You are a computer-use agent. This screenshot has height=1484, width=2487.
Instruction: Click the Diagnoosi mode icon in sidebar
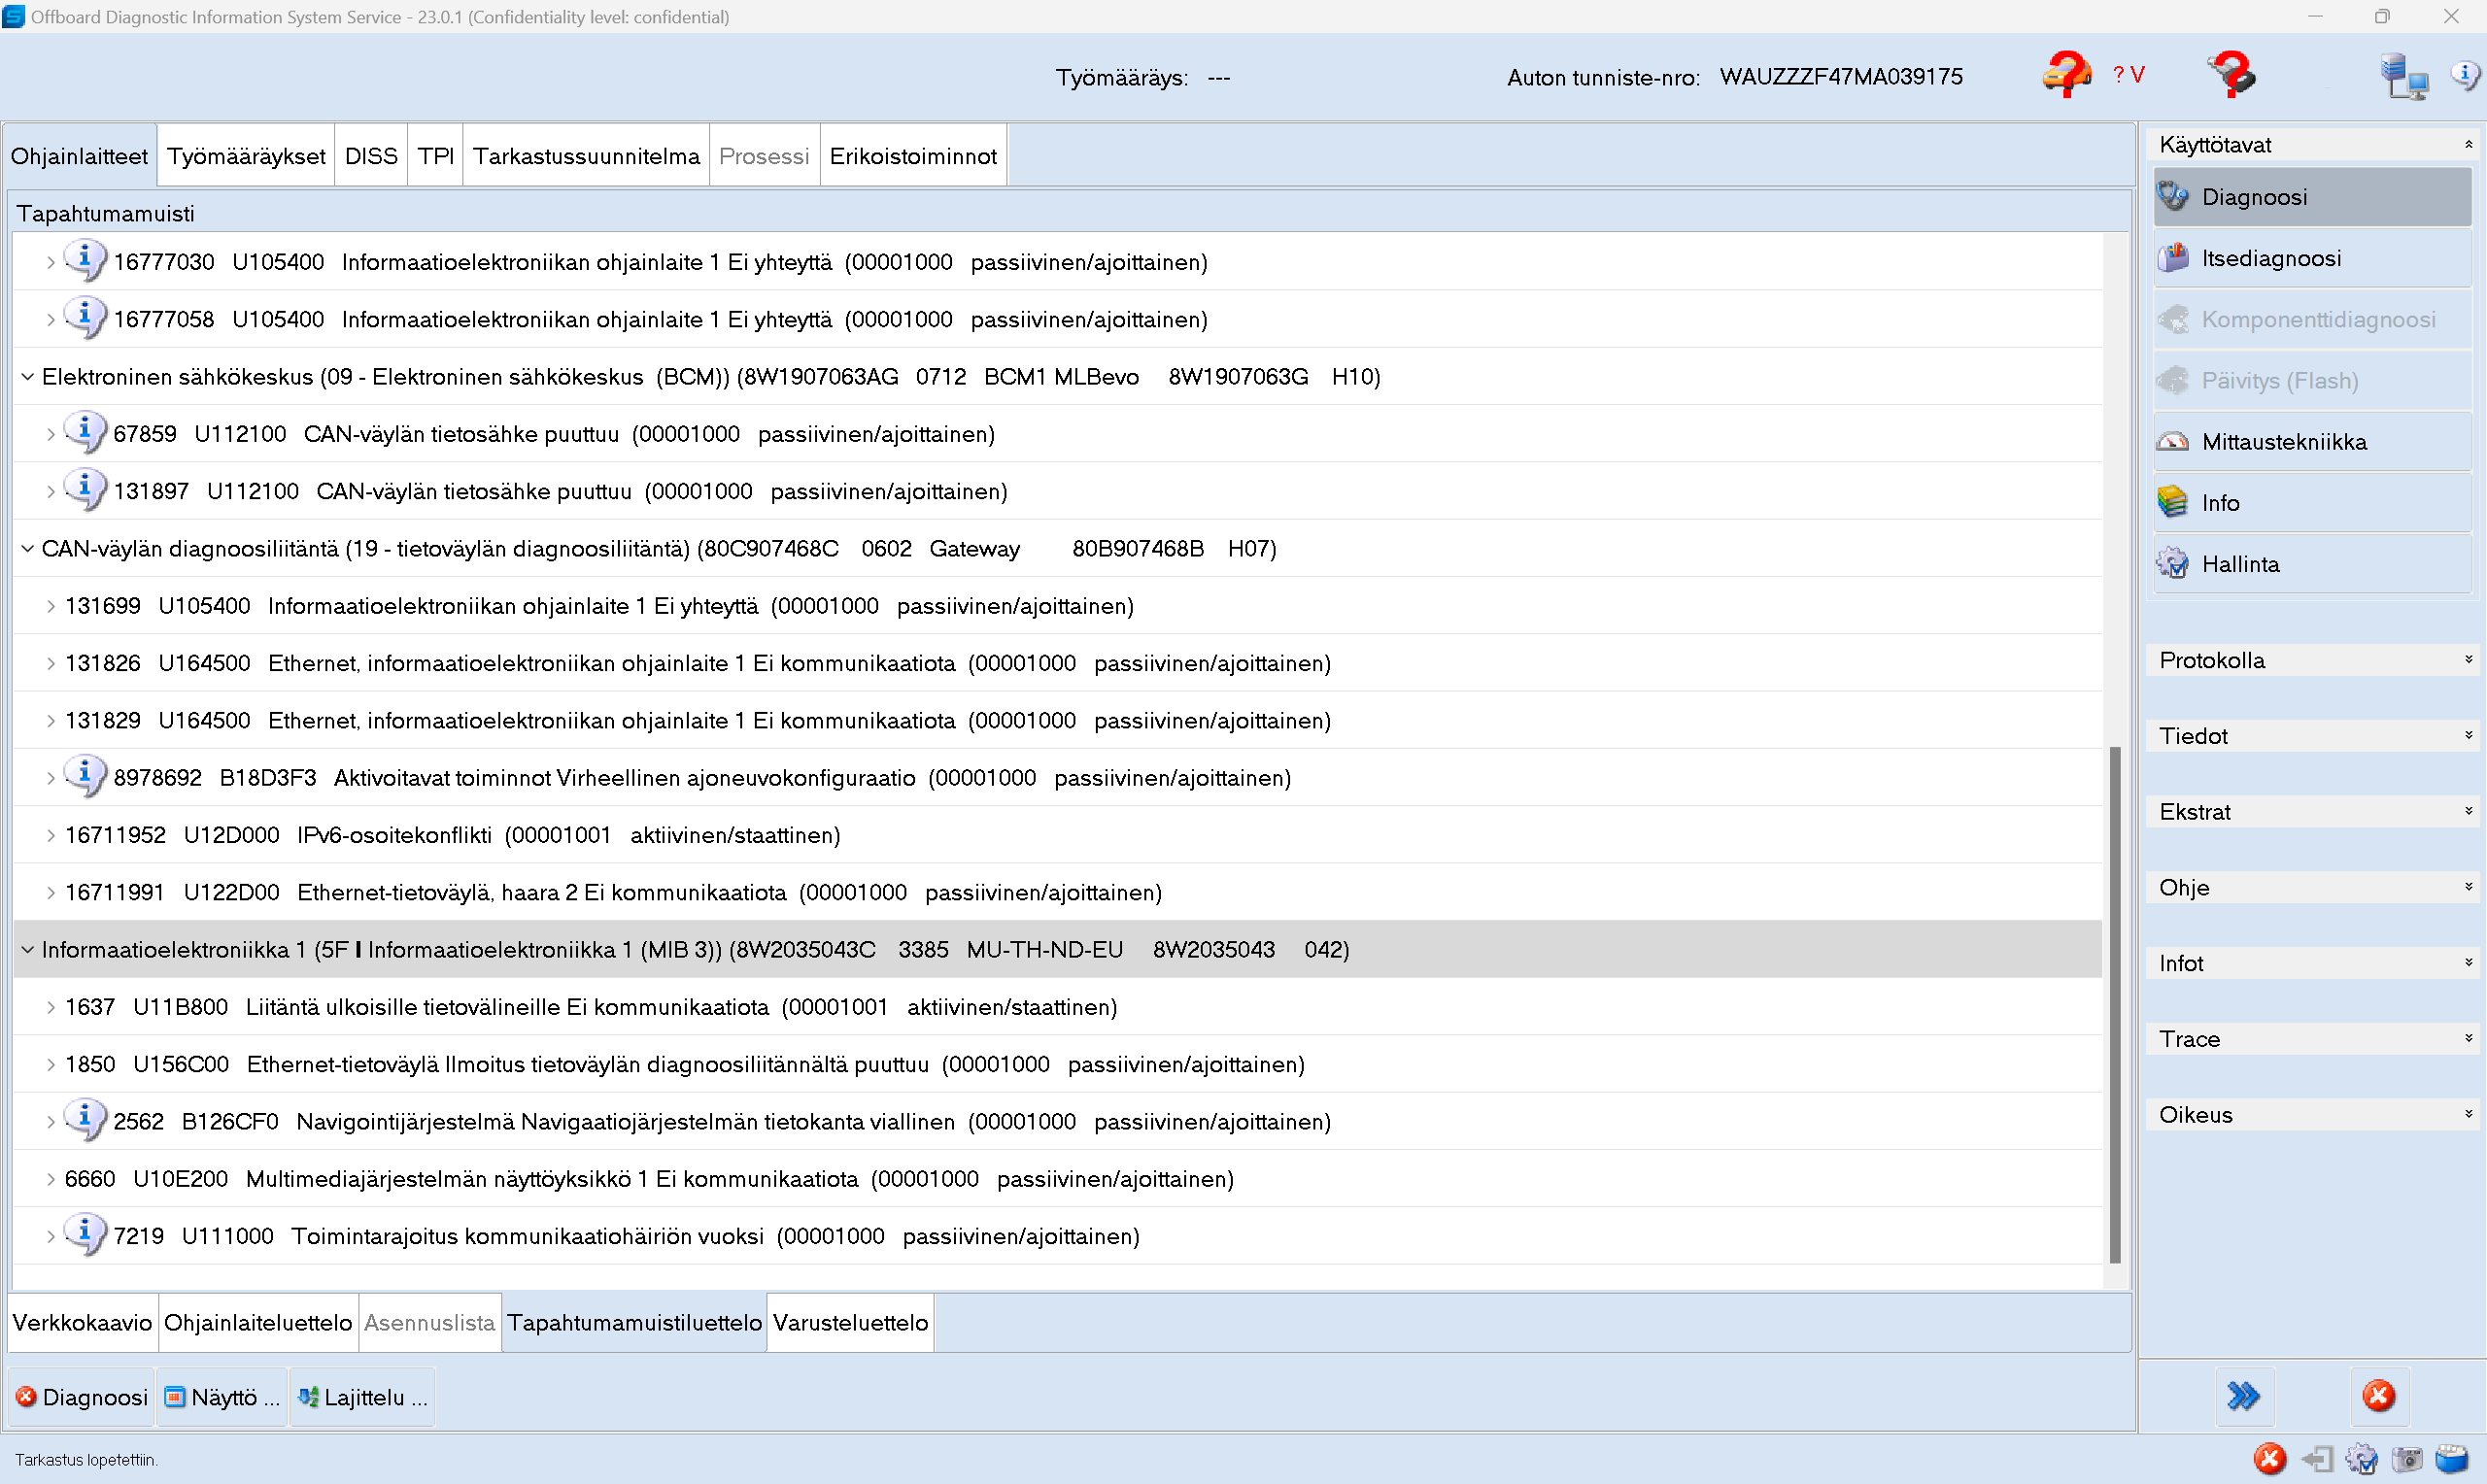pyautogui.click(x=2173, y=196)
